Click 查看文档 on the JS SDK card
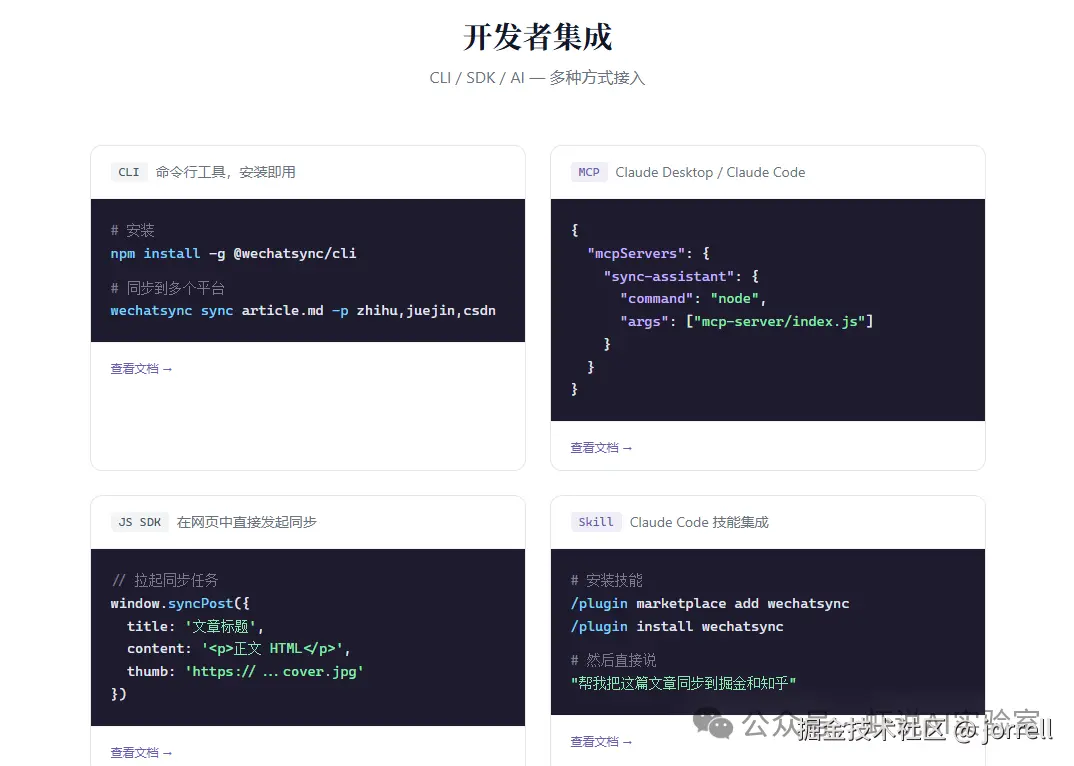The height and width of the screenshot is (766, 1074). coord(136,752)
